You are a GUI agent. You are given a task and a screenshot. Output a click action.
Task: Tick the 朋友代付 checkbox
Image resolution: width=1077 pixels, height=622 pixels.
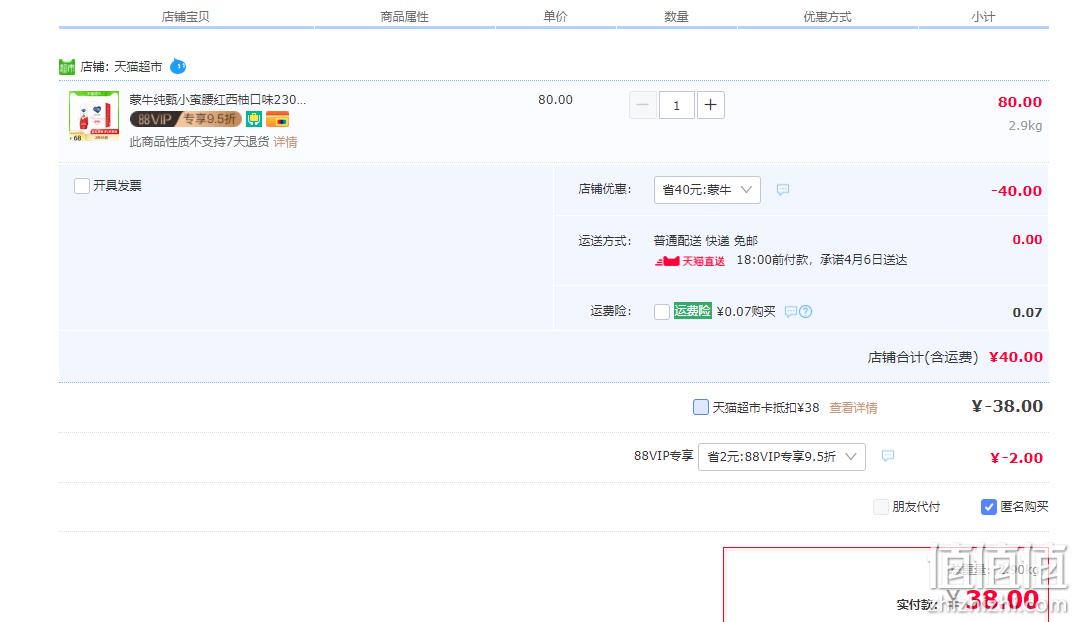(x=881, y=507)
